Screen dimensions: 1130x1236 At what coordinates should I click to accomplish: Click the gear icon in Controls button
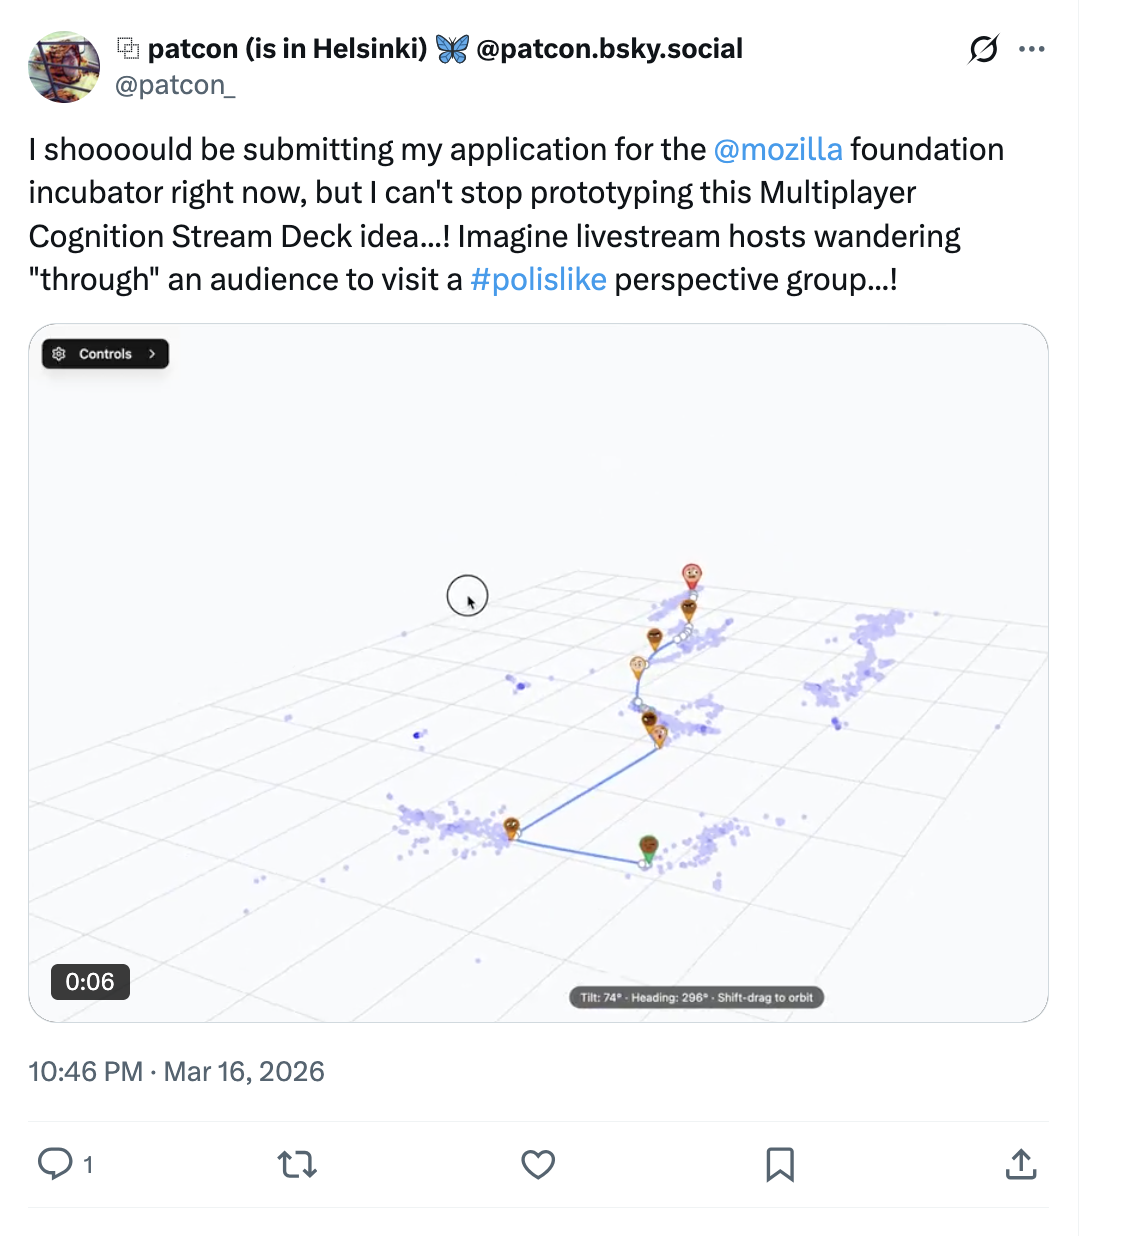[x=59, y=354]
